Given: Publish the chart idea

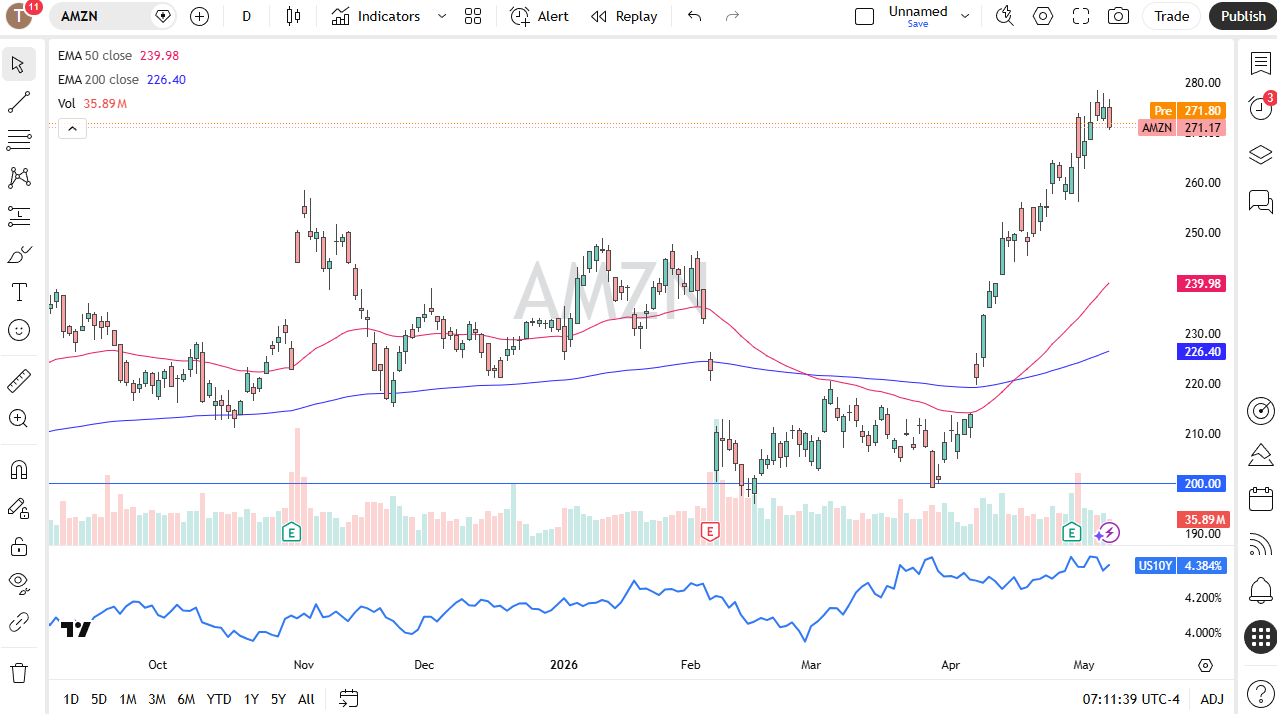Looking at the screenshot, I should [1243, 16].
